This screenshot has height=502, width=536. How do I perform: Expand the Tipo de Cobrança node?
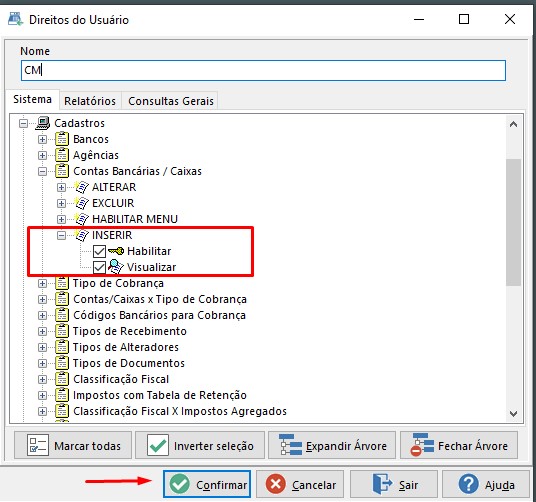coord(42,283)
